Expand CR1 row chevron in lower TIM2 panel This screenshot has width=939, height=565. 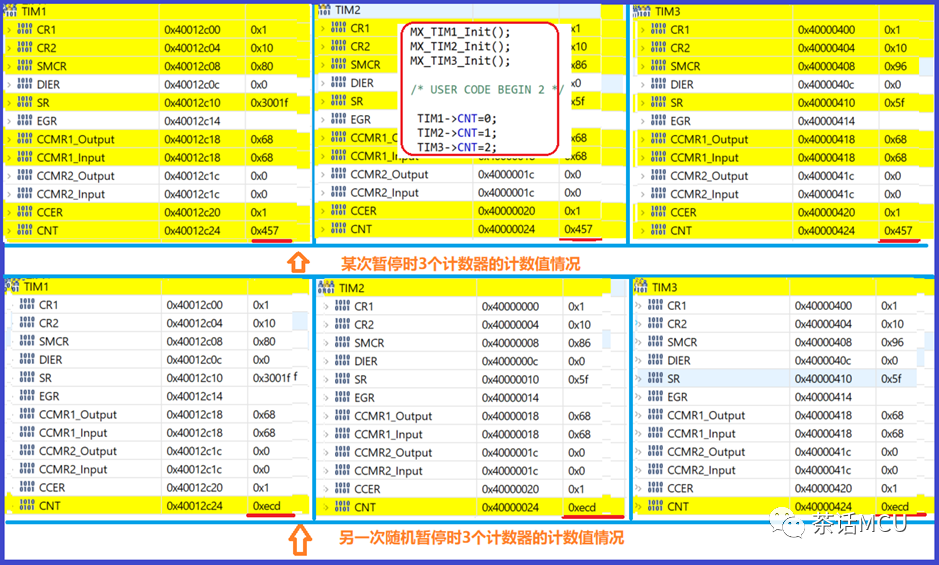(x=326, y=306)
